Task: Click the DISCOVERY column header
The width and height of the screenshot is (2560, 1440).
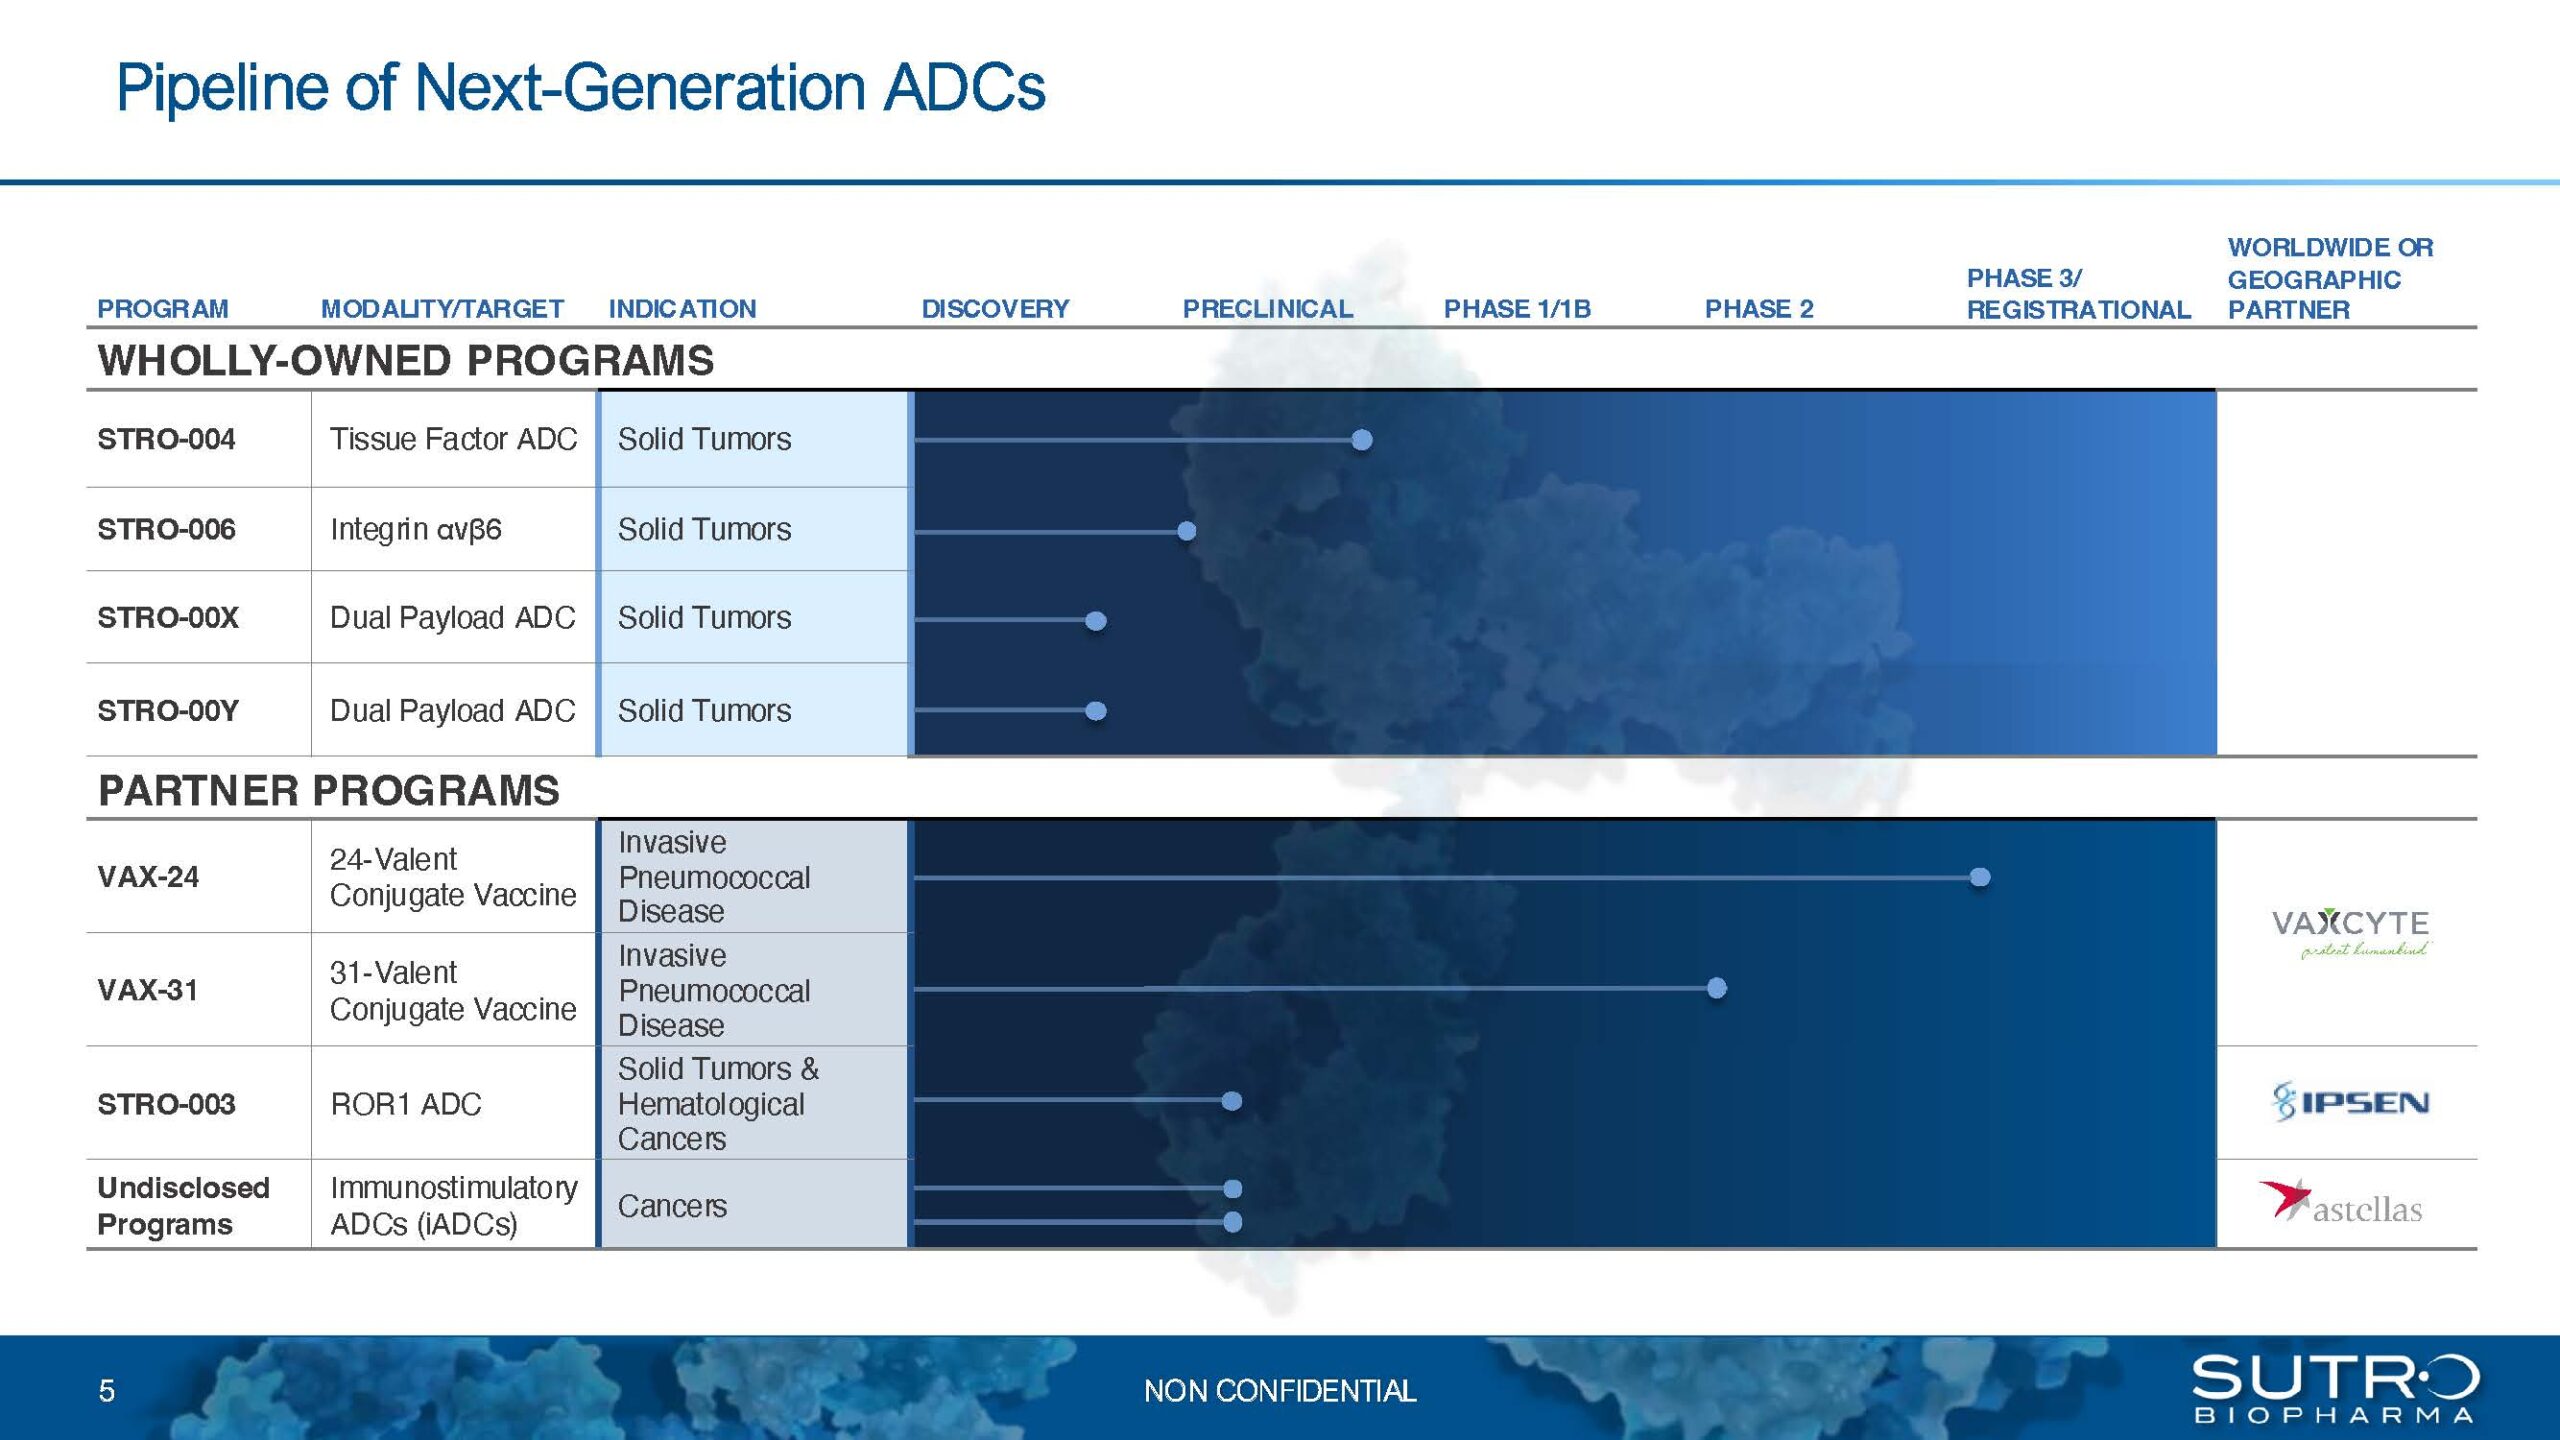Action: 995,309
